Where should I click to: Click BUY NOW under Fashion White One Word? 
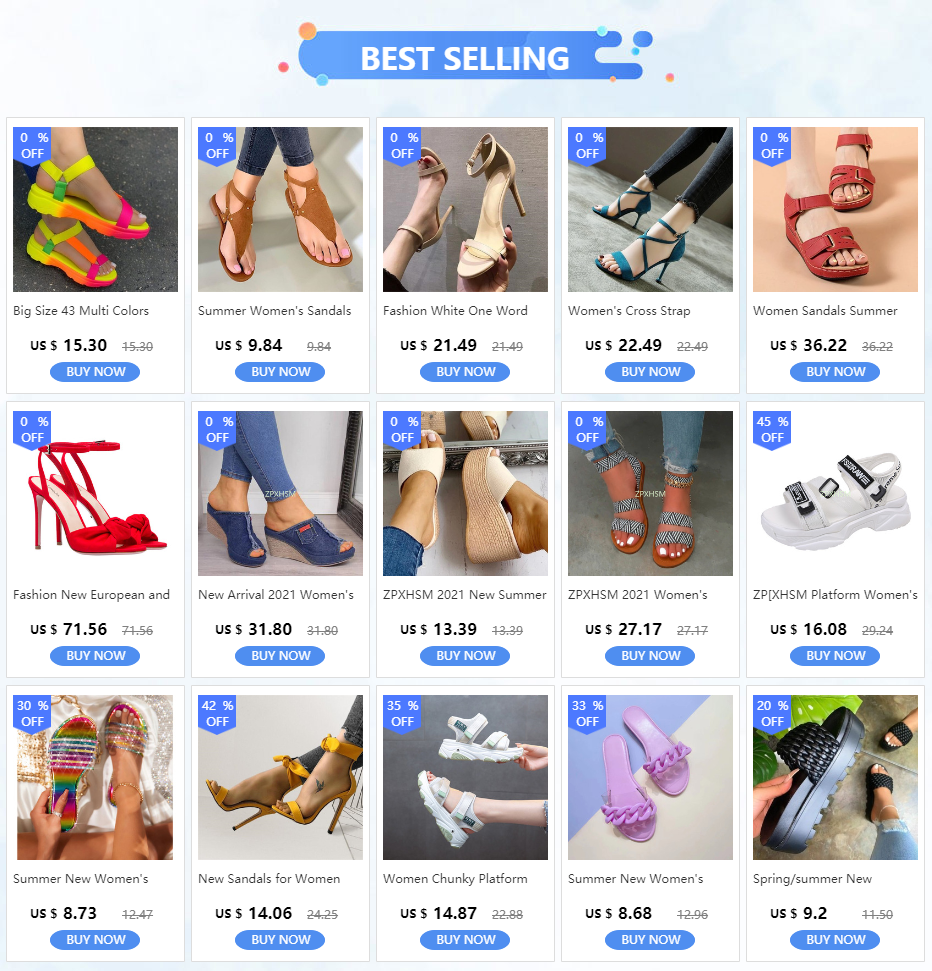[465, 372]
